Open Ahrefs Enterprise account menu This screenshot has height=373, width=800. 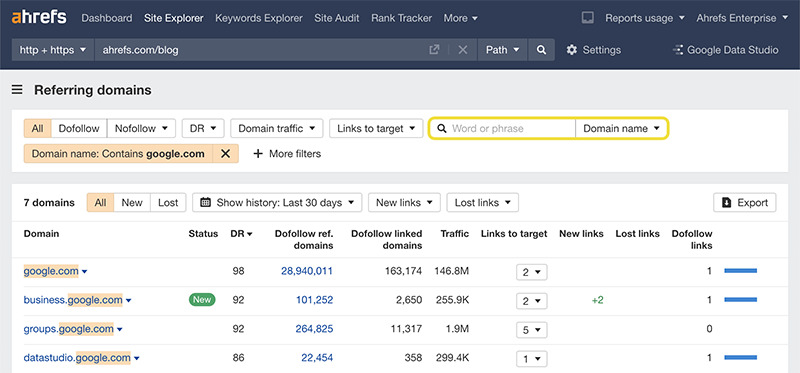(743, 18)
